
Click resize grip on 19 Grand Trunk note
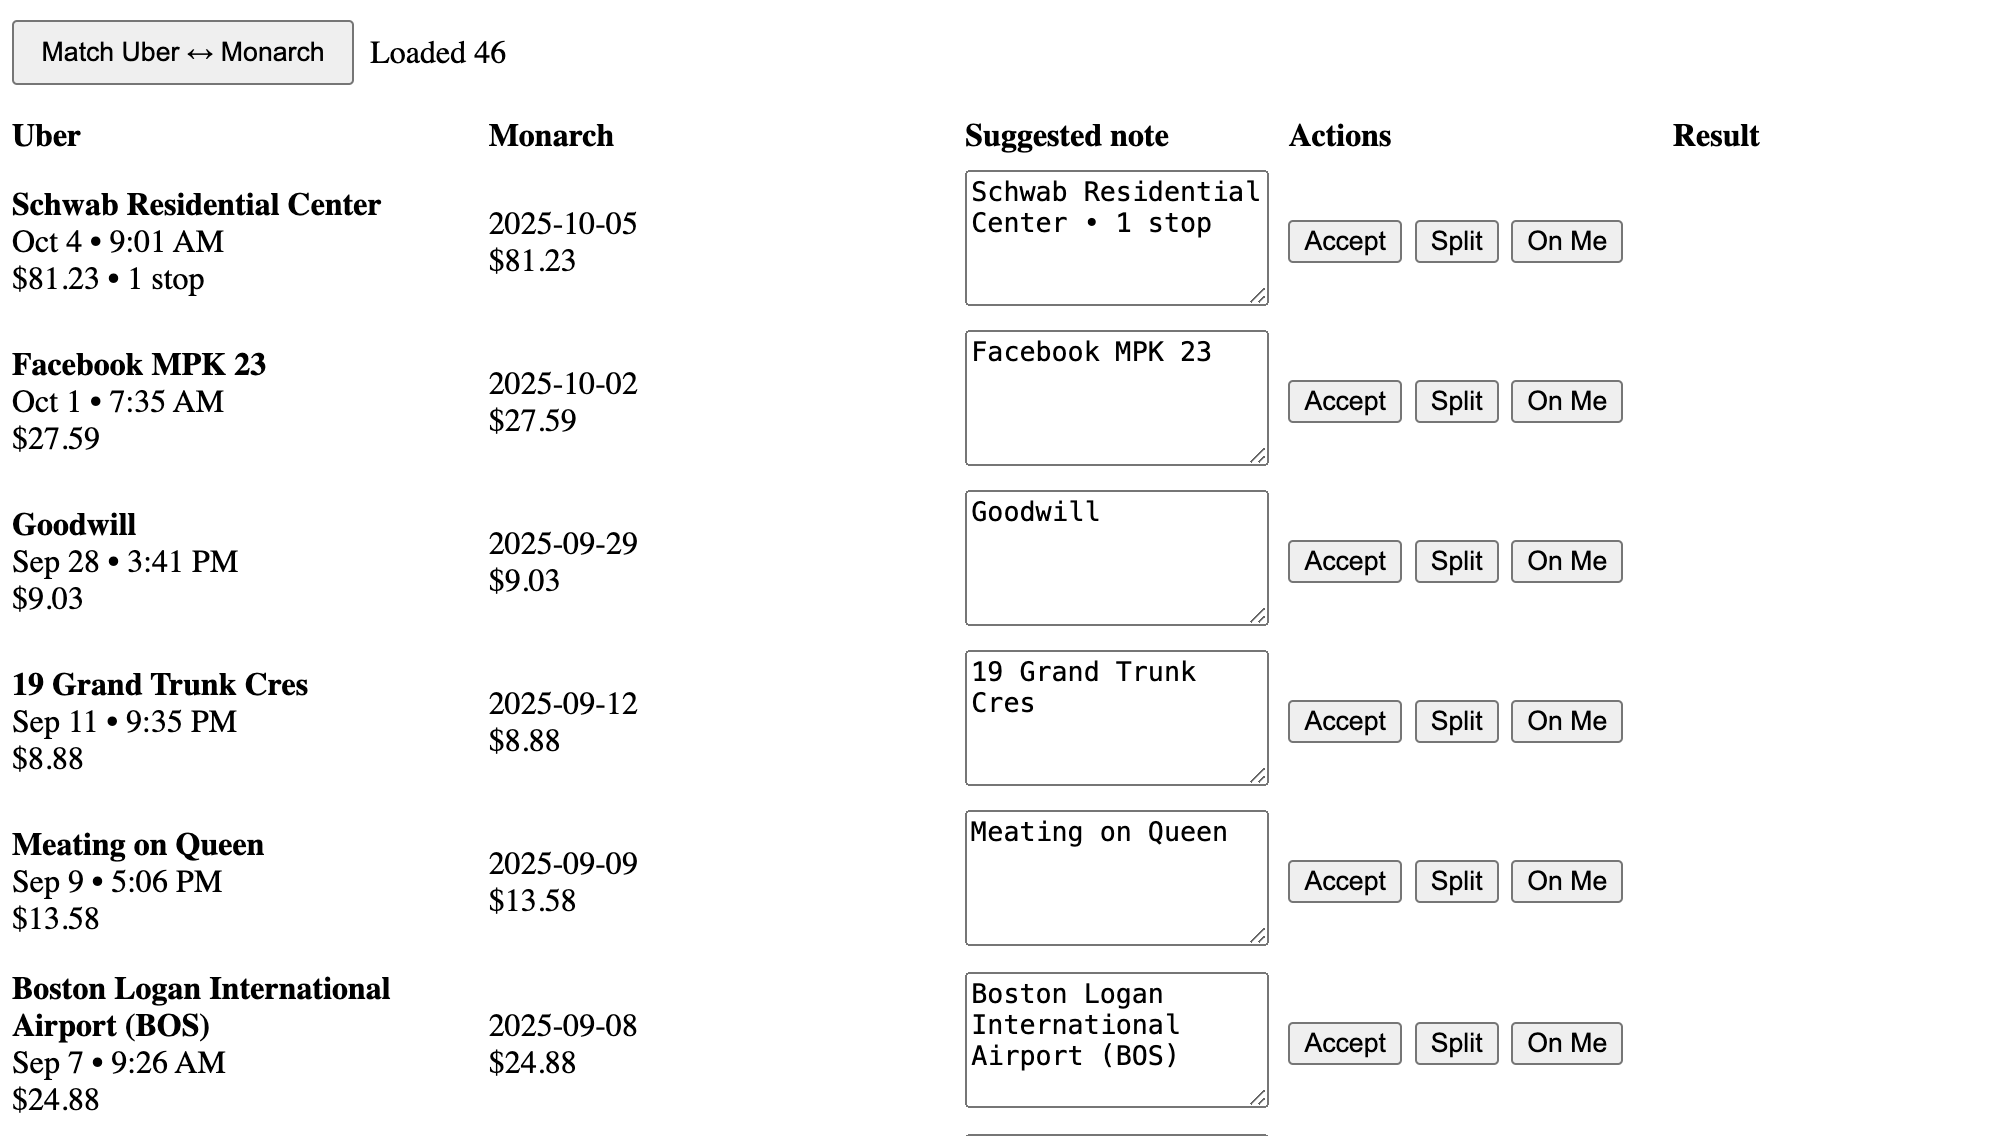point(1258,776)
